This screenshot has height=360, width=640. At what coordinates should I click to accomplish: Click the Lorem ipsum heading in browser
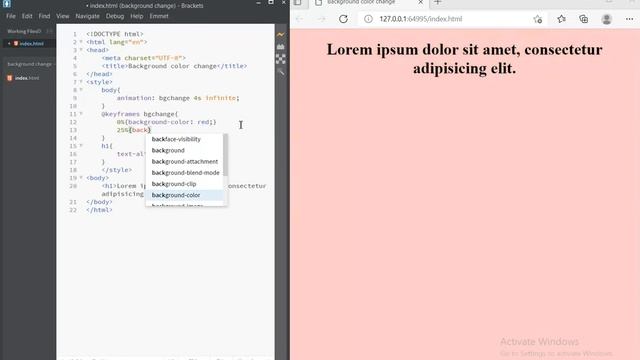[x=464, y=59]
